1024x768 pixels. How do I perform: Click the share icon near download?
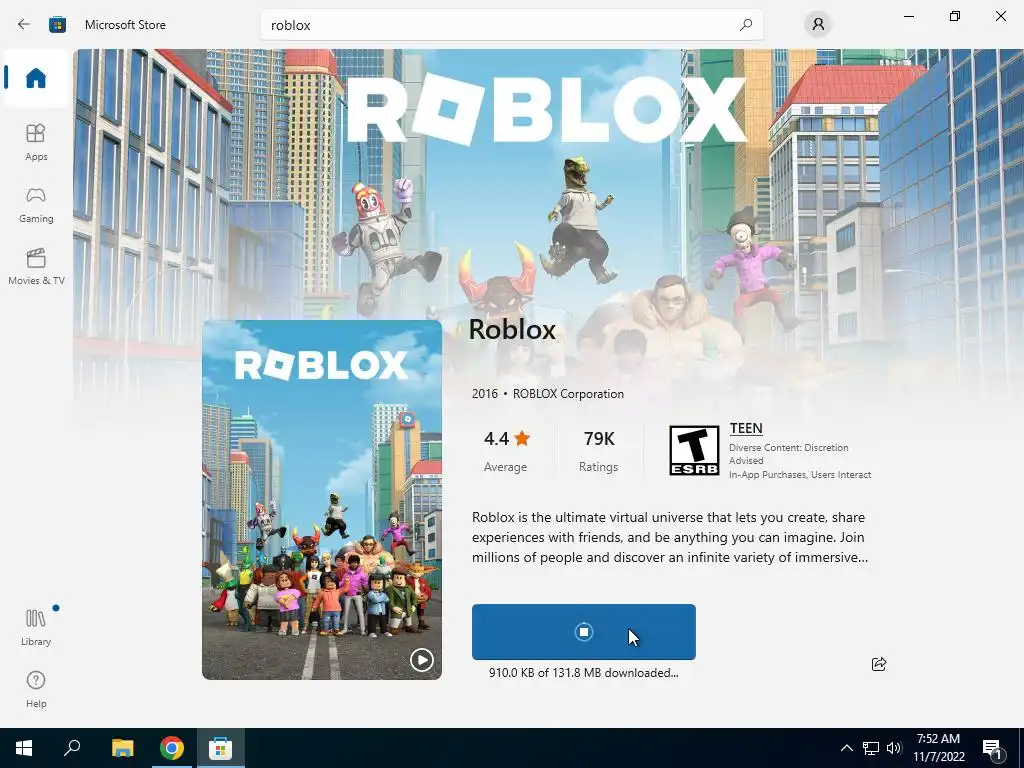[x=879, y=664]
